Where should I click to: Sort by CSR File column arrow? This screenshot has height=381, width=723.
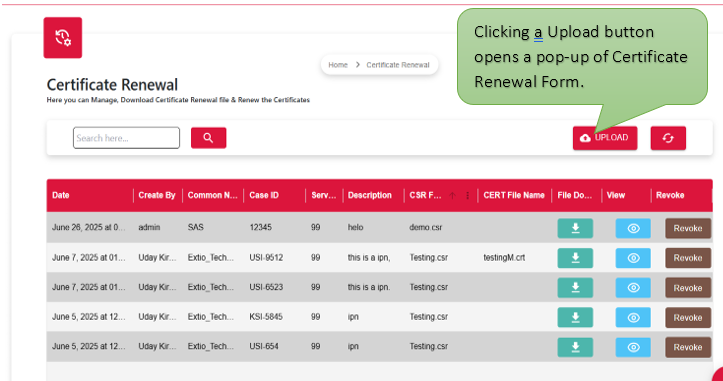coord(453,196)
